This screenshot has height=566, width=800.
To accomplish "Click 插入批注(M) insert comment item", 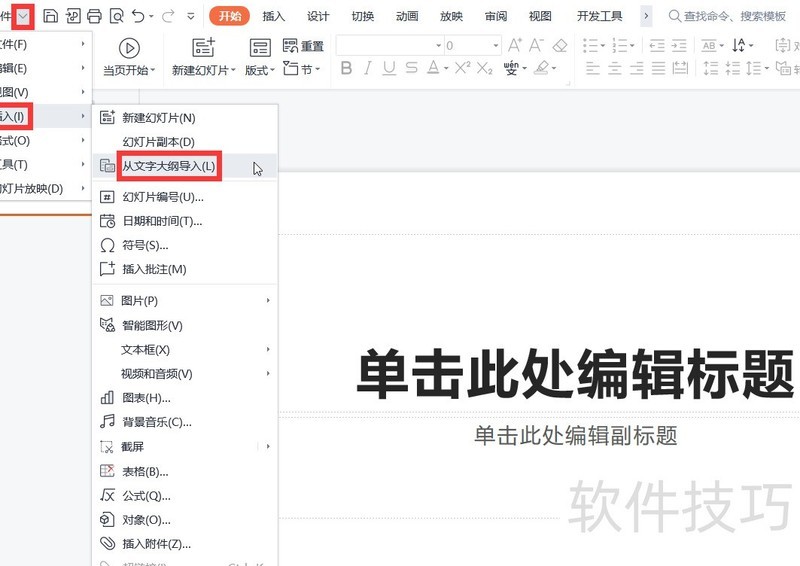I will coord(154,269).
